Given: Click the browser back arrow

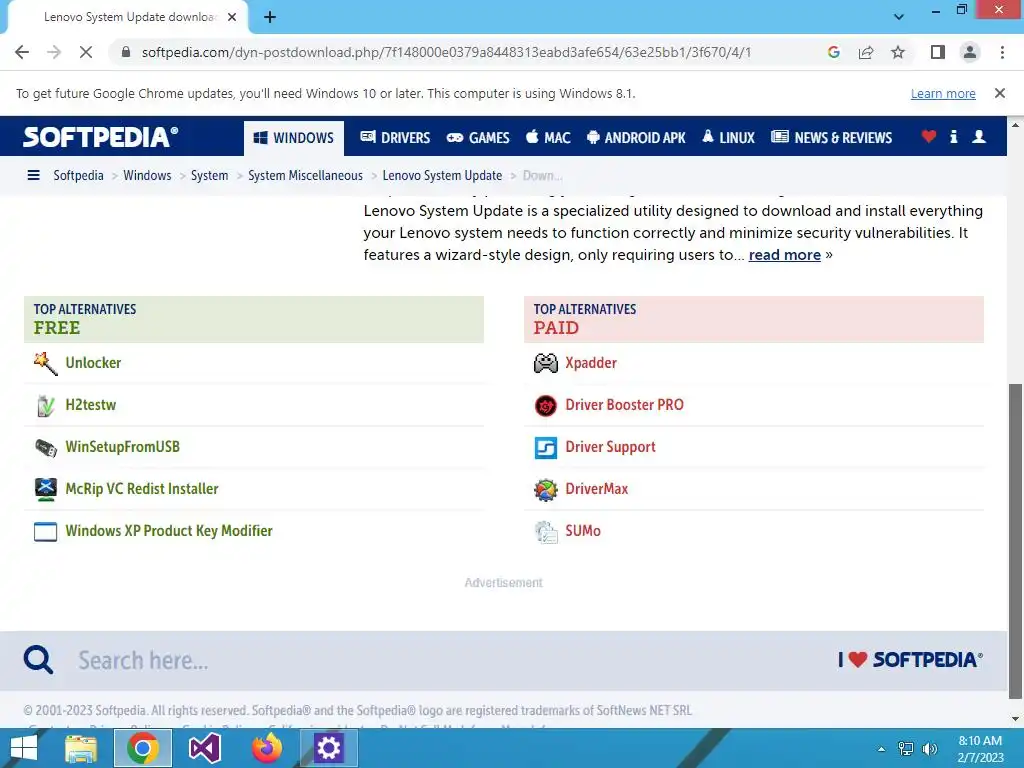Looking at the screenshot, I should [x=22, y=52].
